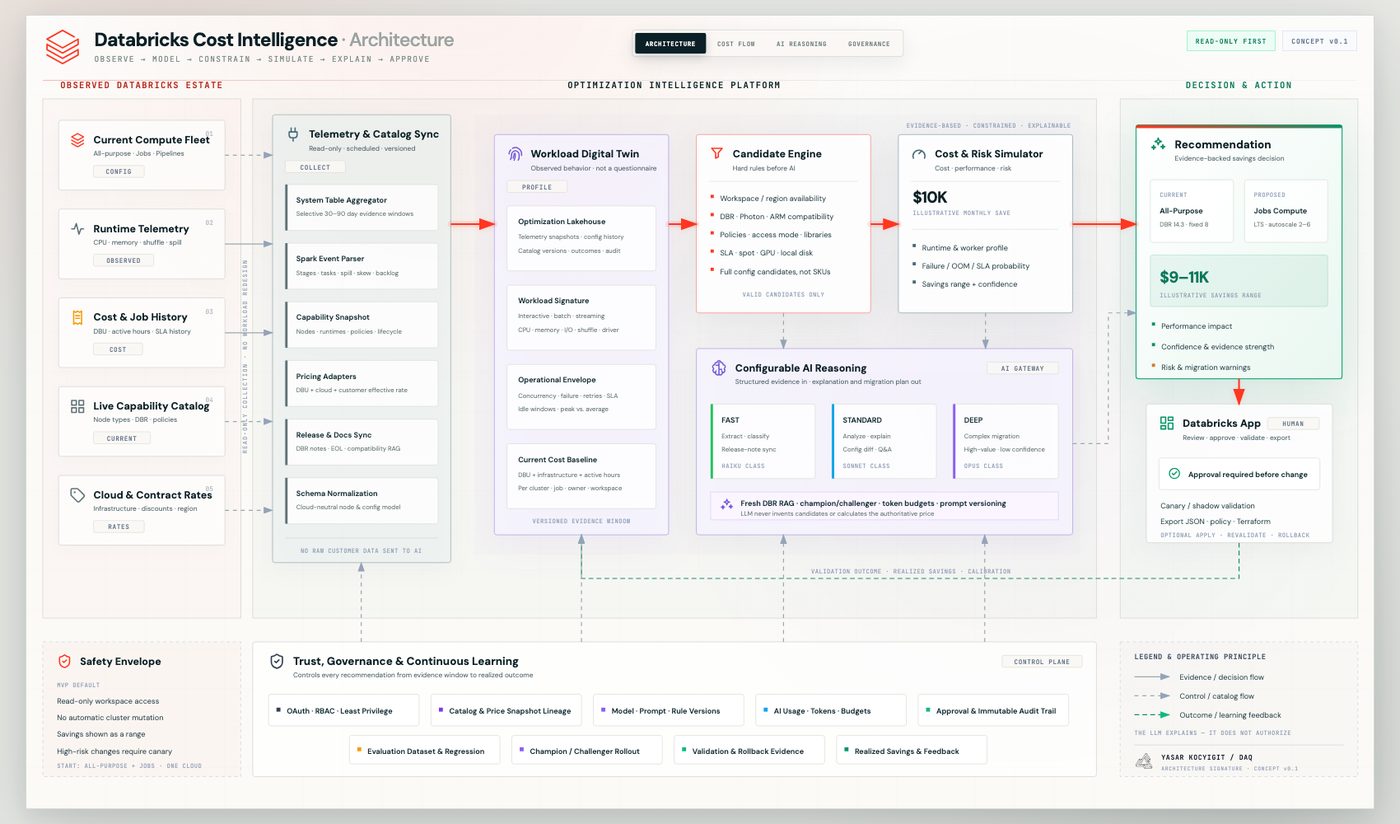Click the CONTROL PLANE badge
Image resolution: width=1400 pixels, height=824 pixels.
click(x=1042, y=661)
